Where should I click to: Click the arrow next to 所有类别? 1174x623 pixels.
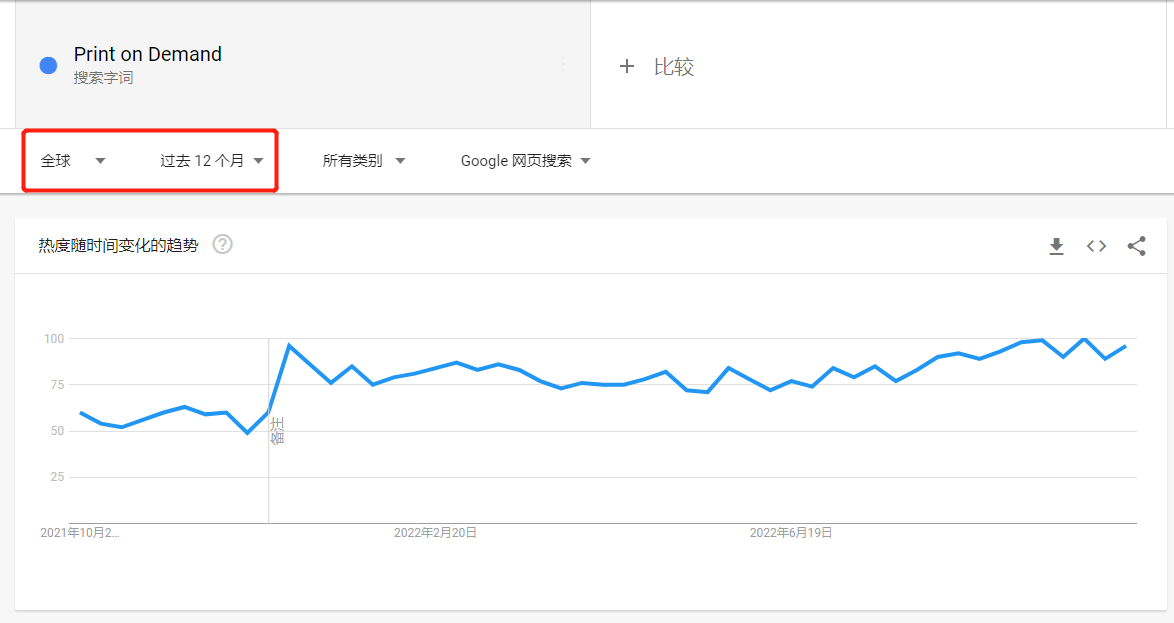tap(400, 161)
